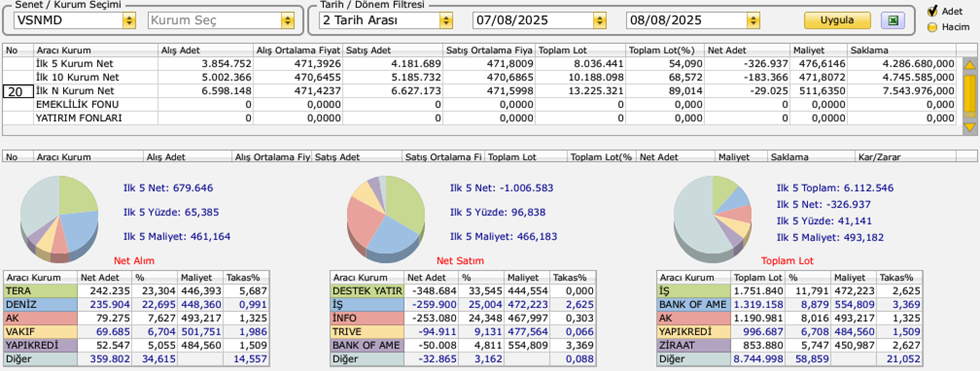Click top table Saklama column header
The height and width of the screenshot is (371, 980).
point(902,50)
